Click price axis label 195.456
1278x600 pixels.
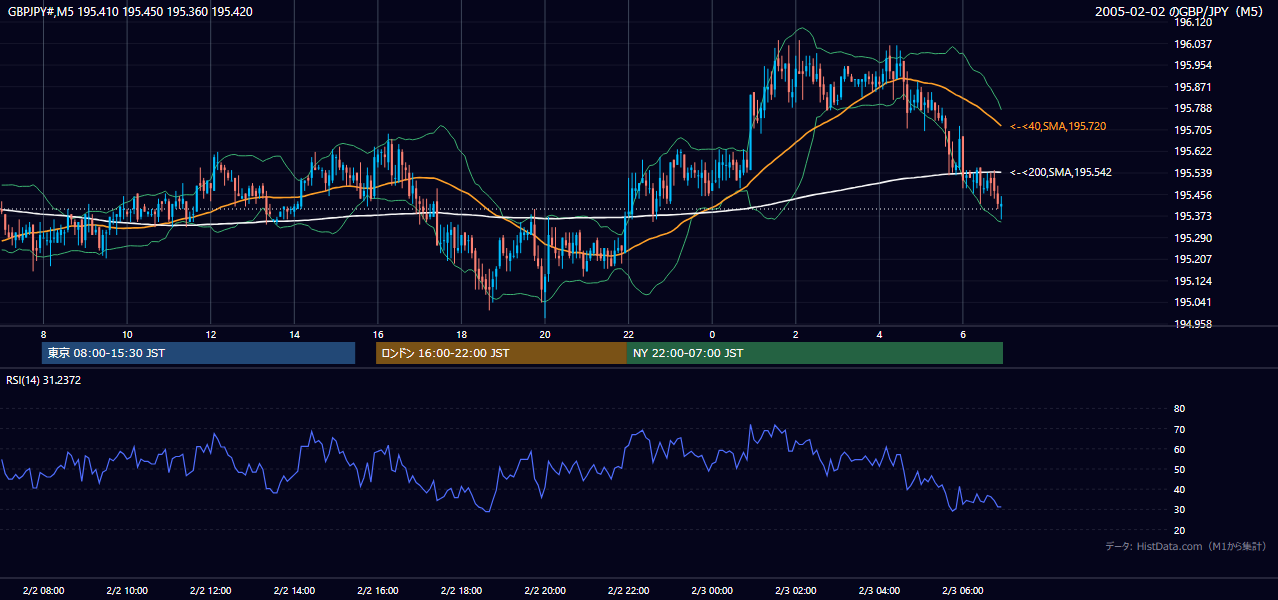click(x=1192, y=195)
